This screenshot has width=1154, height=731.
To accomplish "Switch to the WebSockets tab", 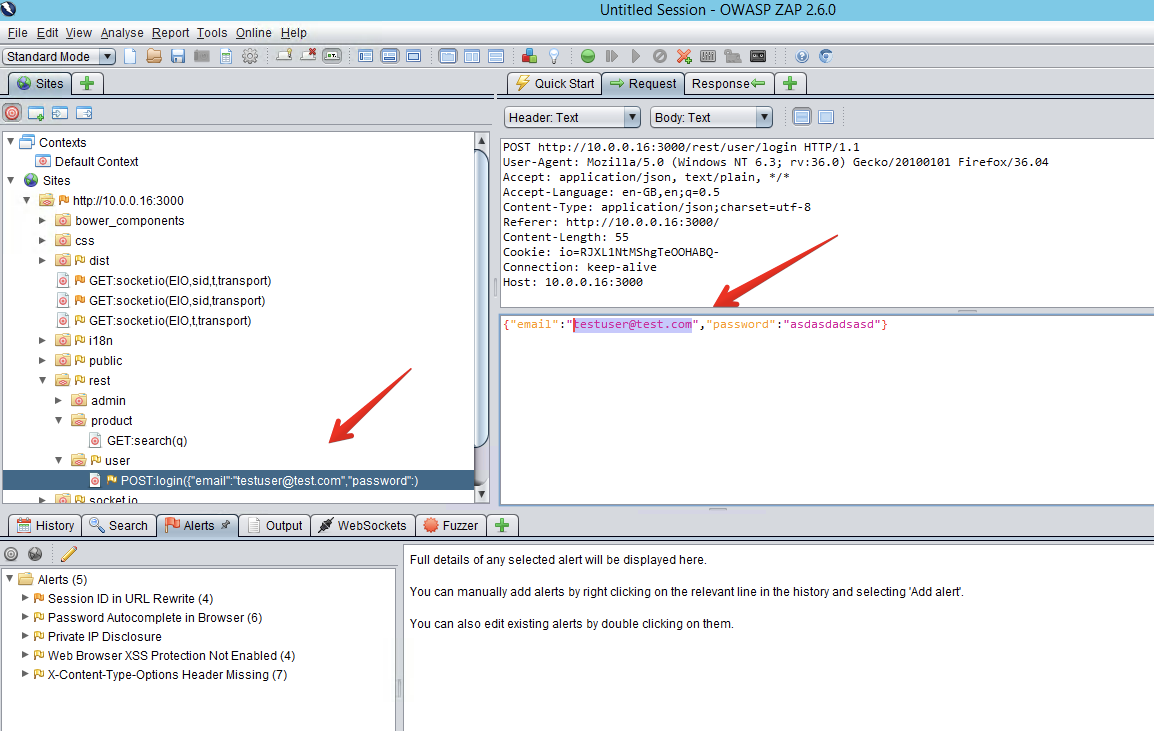I will tap(363, 525).
